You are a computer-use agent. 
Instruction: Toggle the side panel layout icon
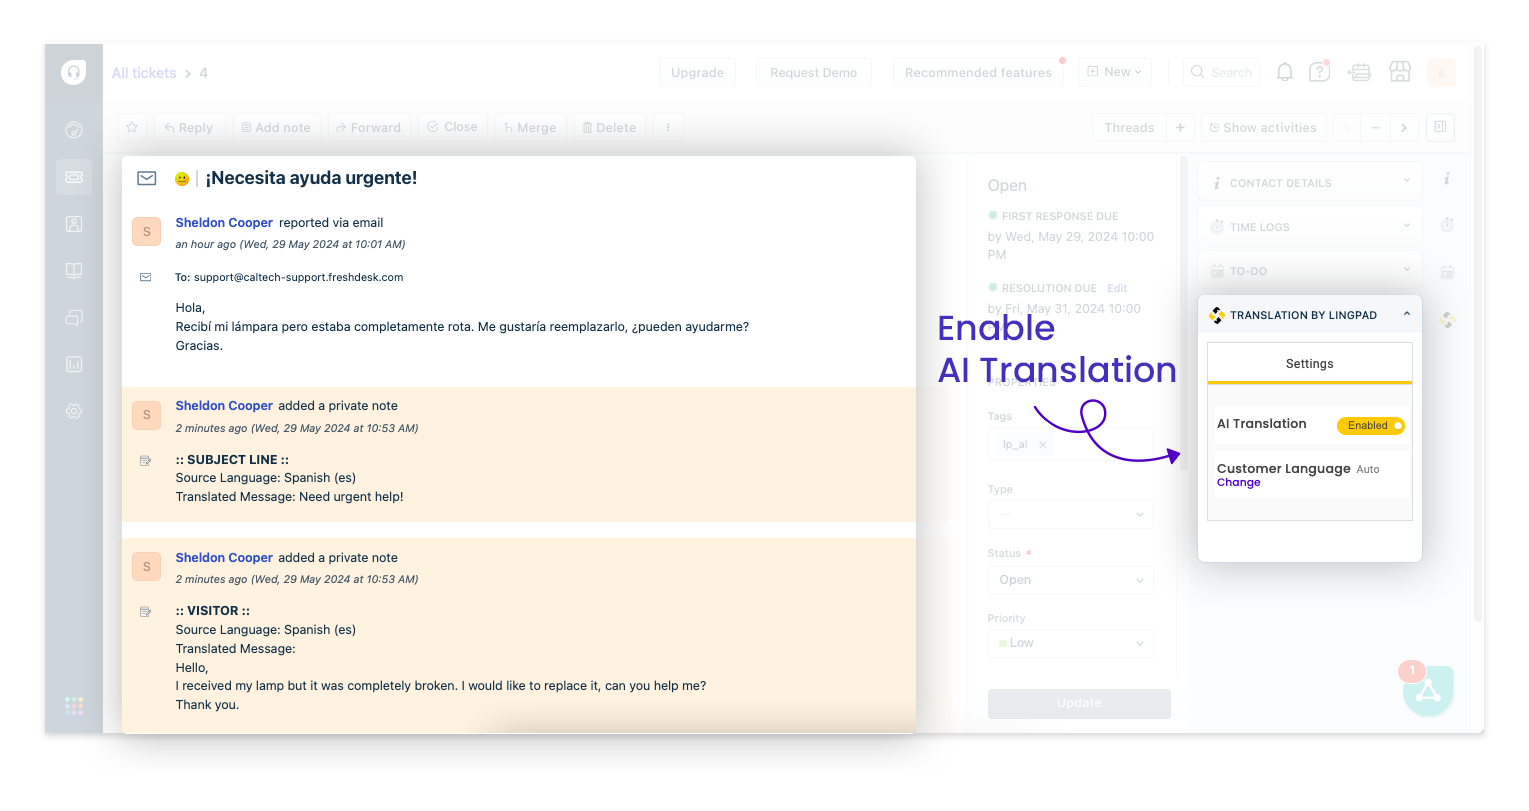[x=1440, y=127]
